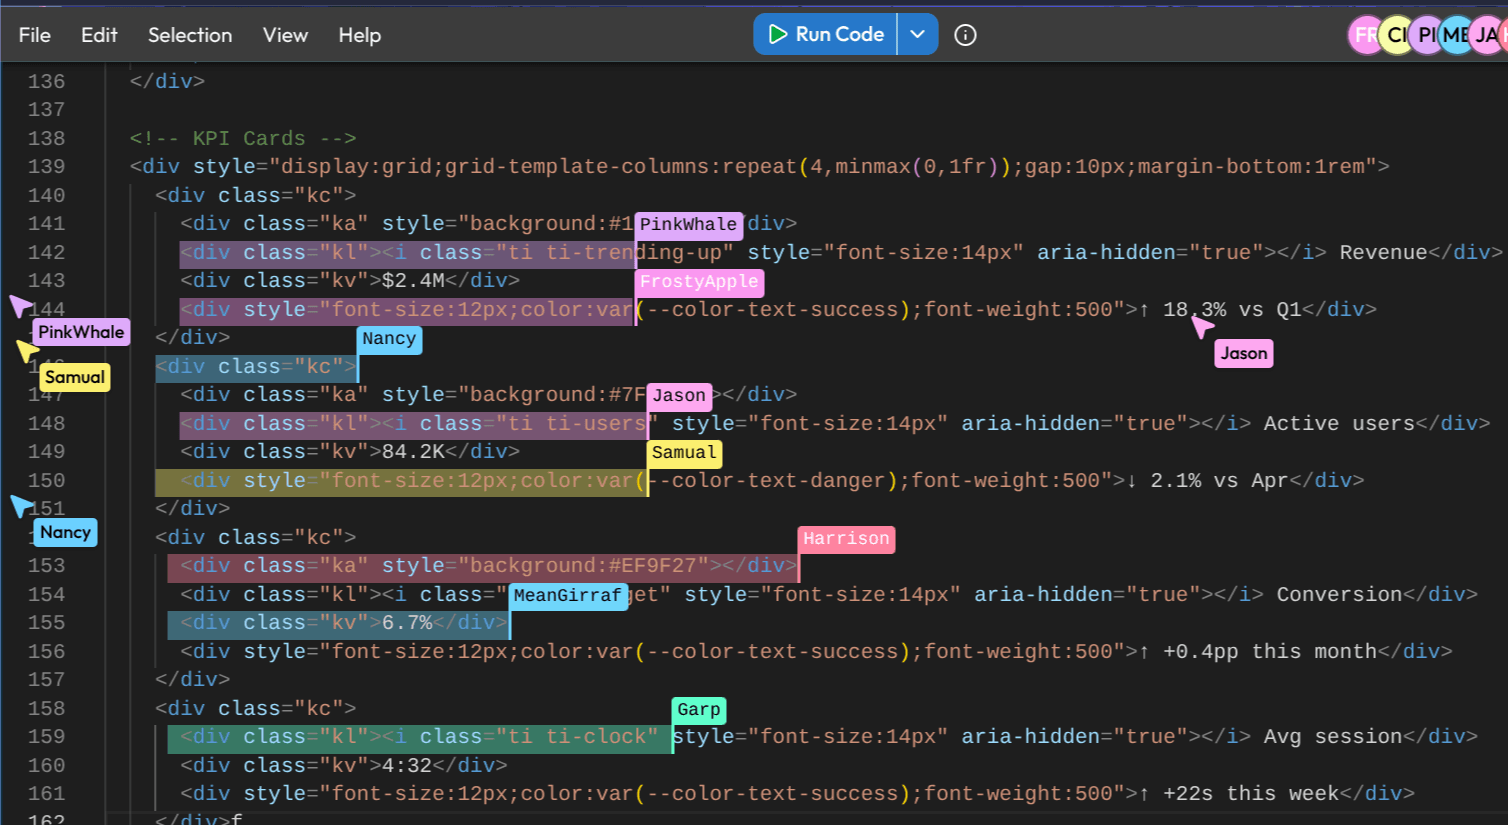Click Jason tag on the background:#7F line
The image size is (1508, 825).
(679, 396)
